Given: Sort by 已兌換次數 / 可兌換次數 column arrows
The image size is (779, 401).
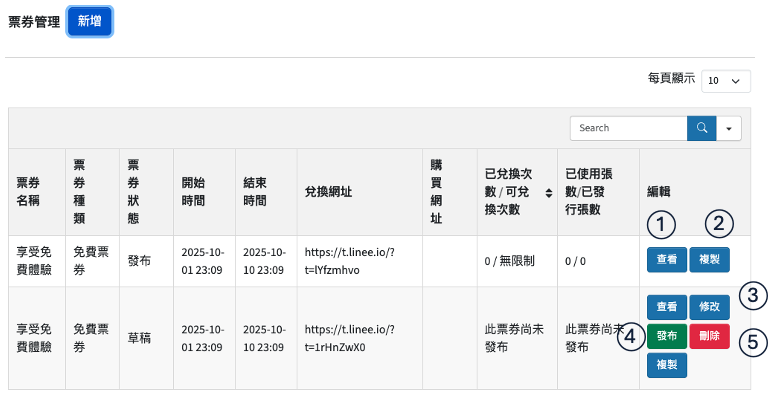Looking at the screenshot, I should (548, 191).
